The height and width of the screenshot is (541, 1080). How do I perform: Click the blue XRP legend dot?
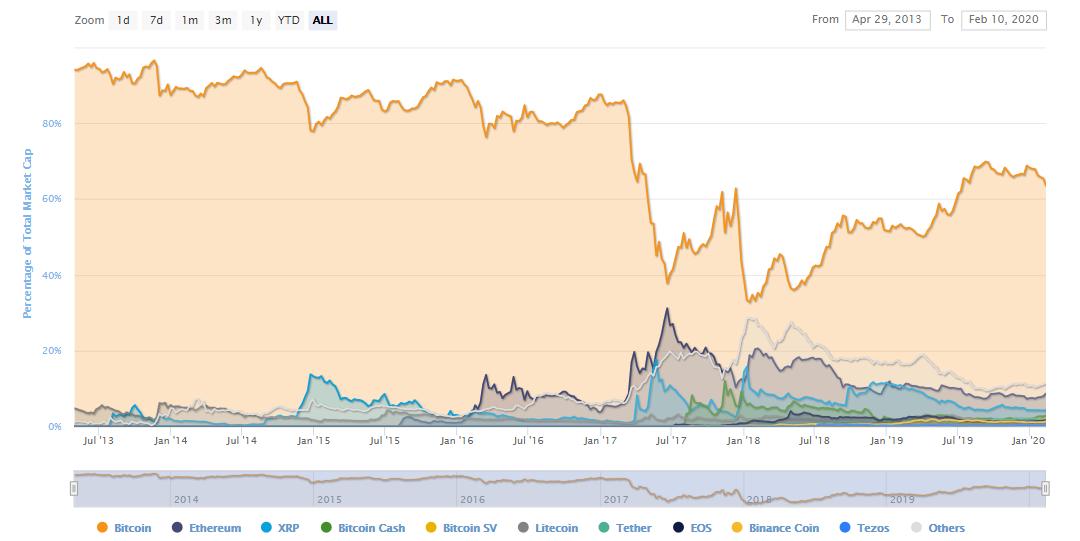265,528
